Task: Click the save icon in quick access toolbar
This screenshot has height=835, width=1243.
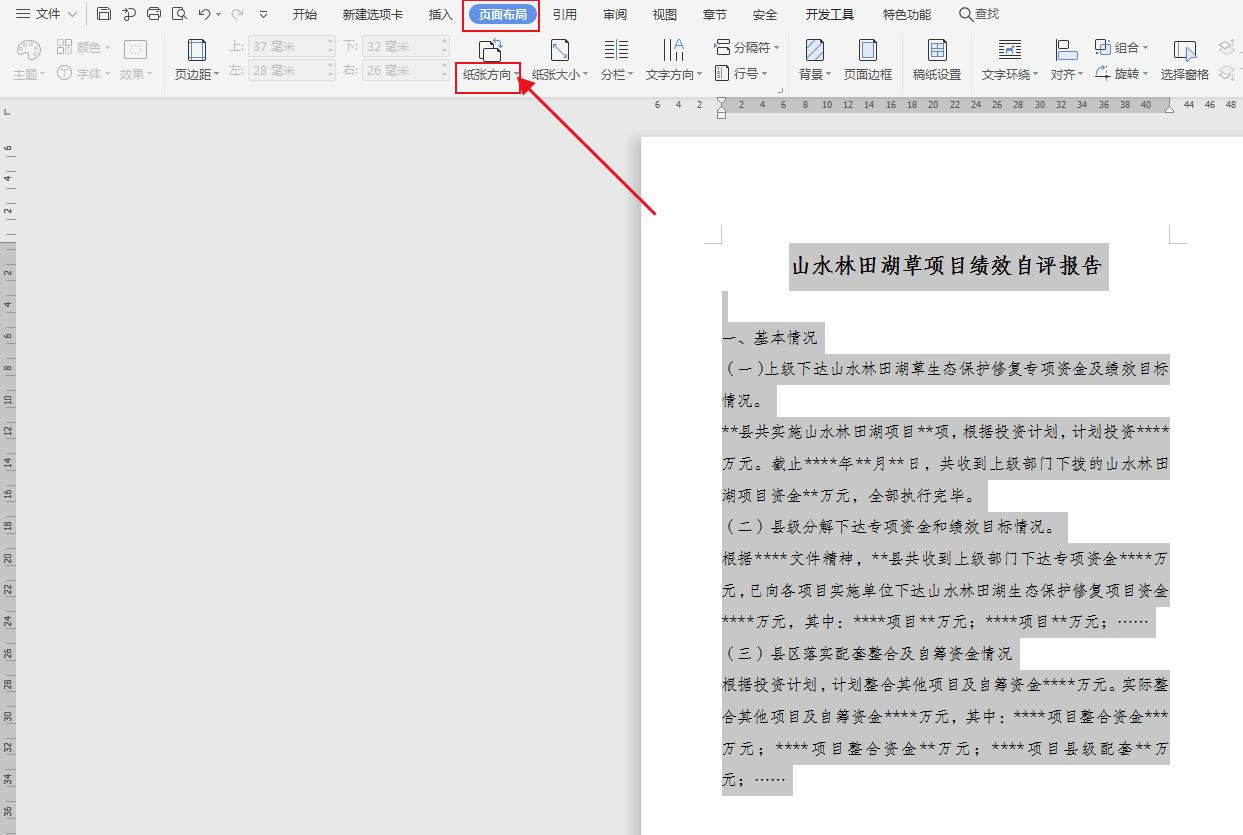Action: [x=104, y=13]
